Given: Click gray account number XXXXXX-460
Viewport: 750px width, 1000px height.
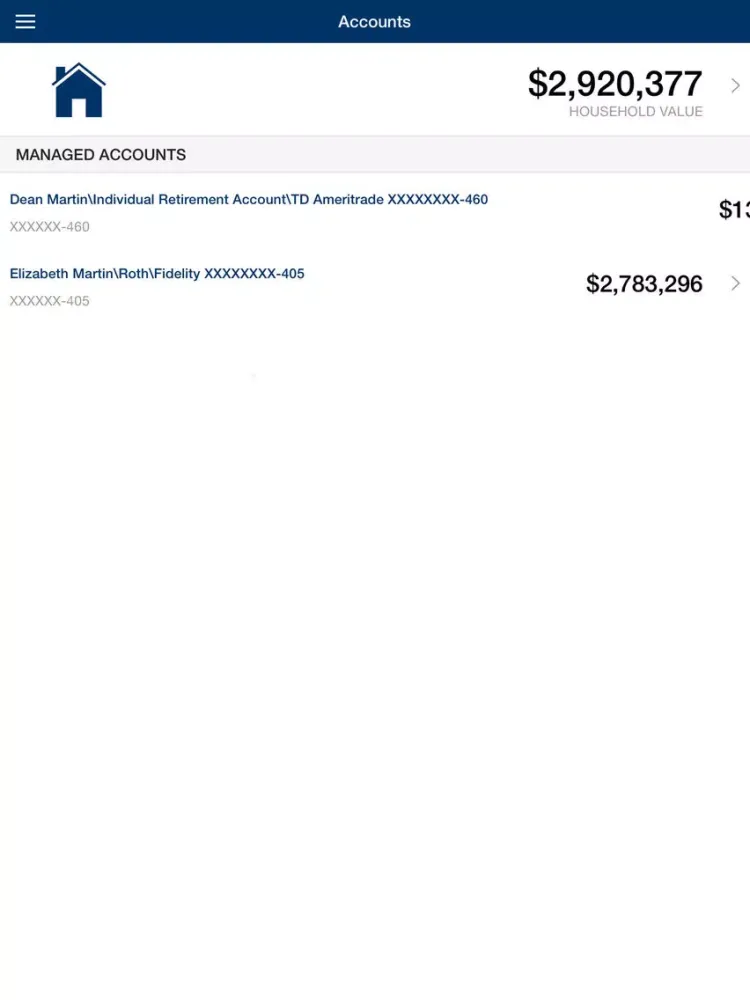Looking at the screenshot, I should pos(50,227).
